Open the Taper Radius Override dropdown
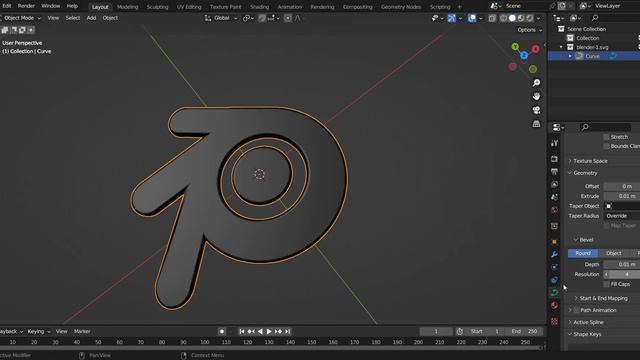This screenshot has height=360, width=640. click(622, 216)
